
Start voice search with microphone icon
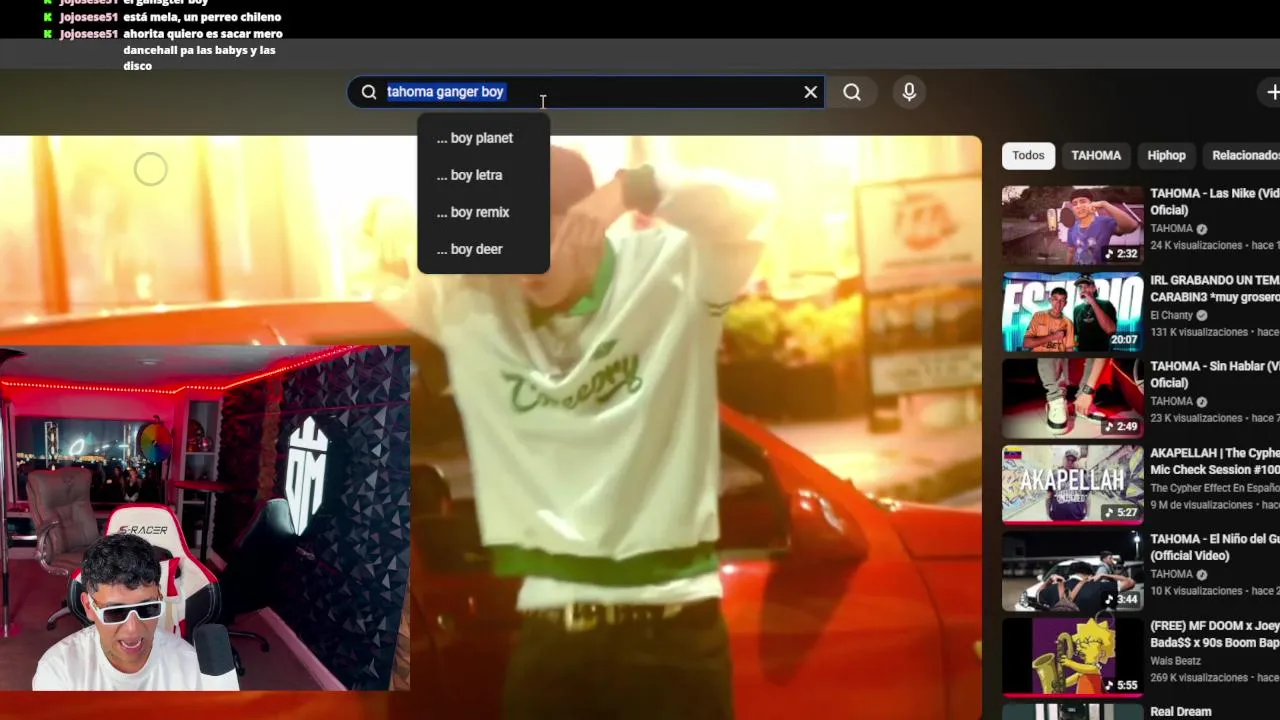pyautogui.click(x=909, y=92)
